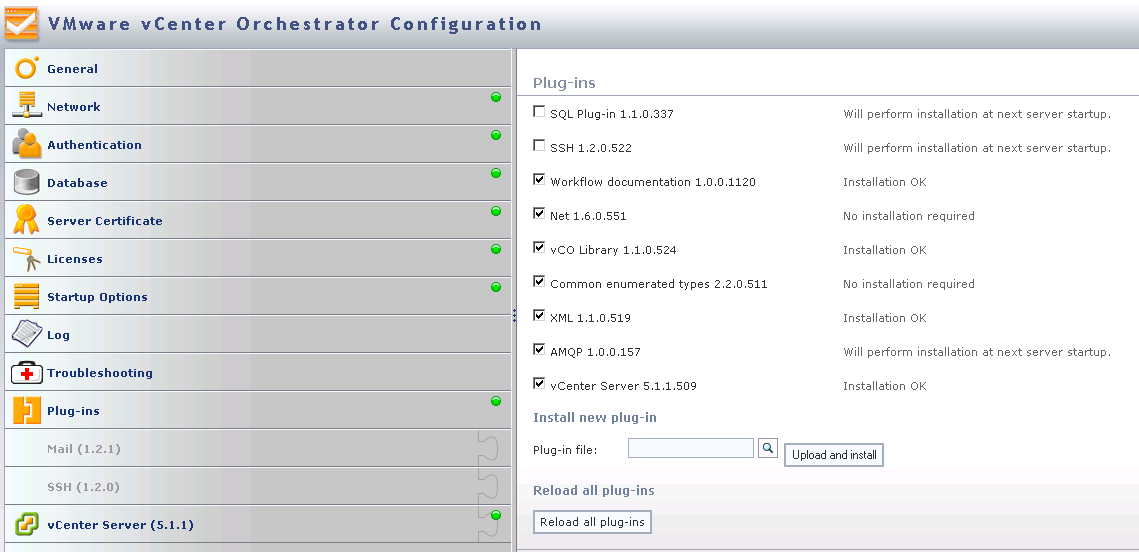Open the Plug-ins section in sidebar
Image resolution: width=1139 pixels, height=552 pixels.
(73, 411)
